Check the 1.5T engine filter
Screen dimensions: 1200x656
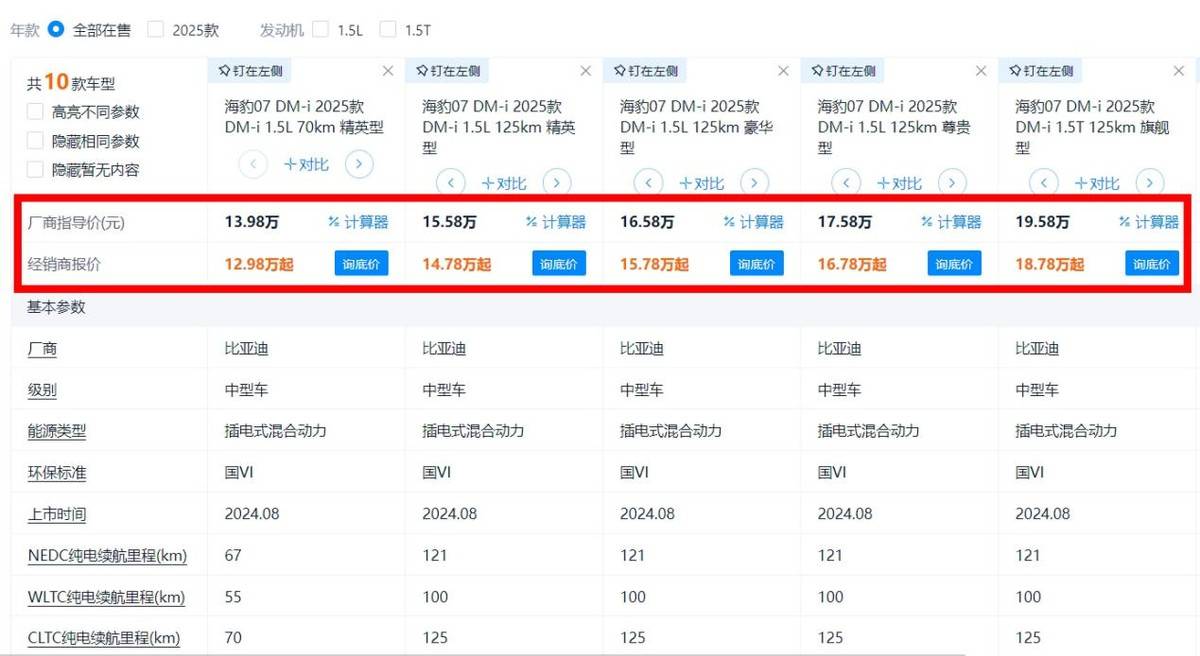click(x=388, y=30)
